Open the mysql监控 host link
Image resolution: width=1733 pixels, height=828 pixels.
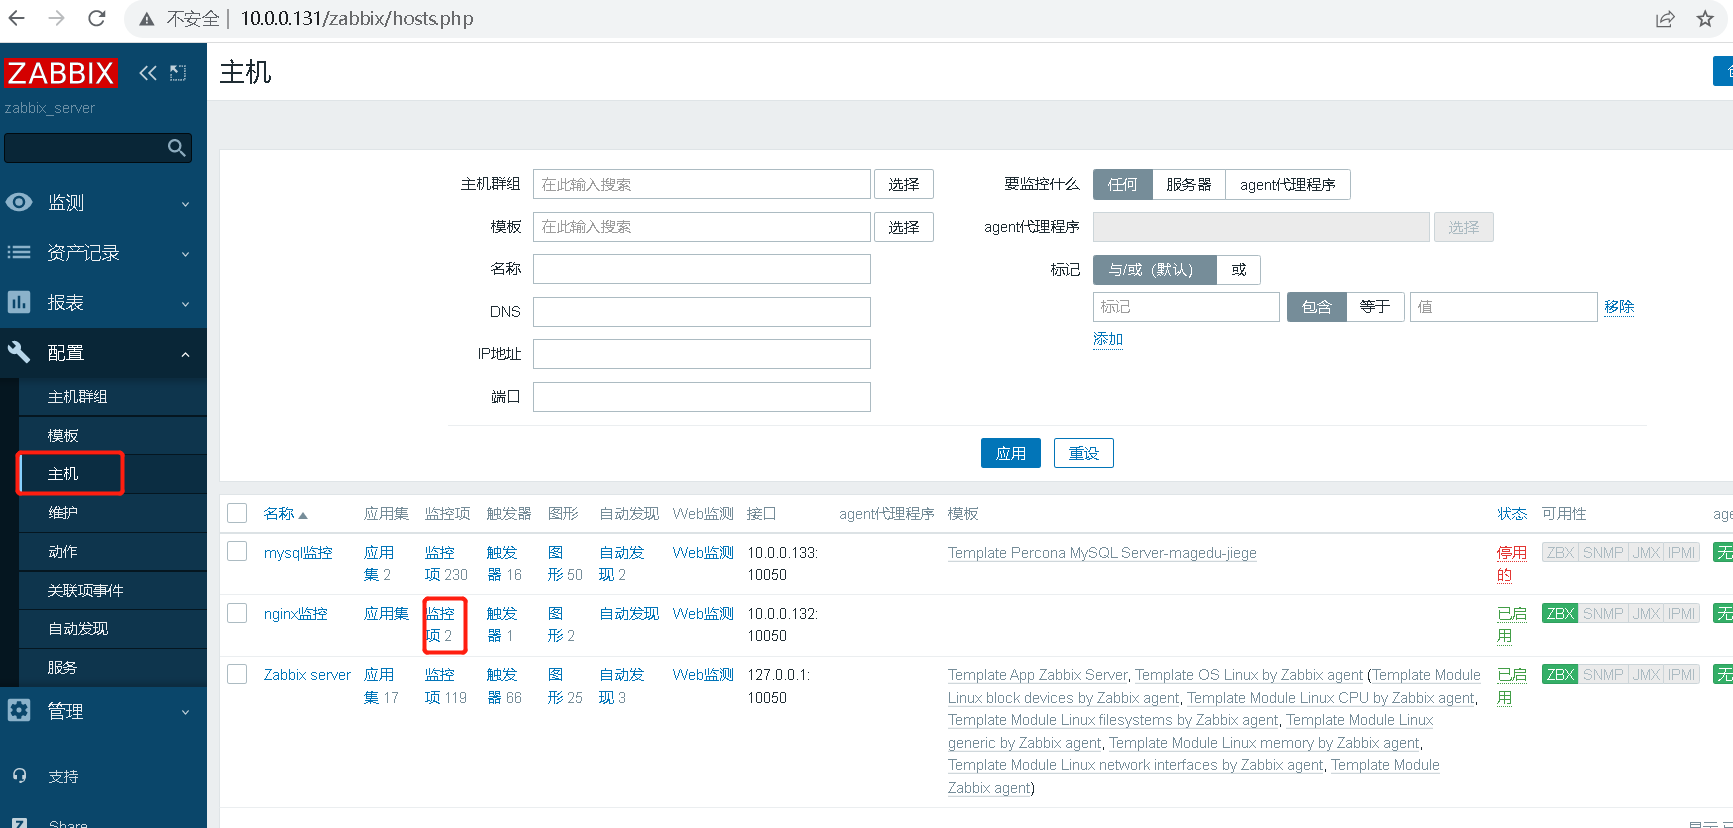[x=298, y=553]
